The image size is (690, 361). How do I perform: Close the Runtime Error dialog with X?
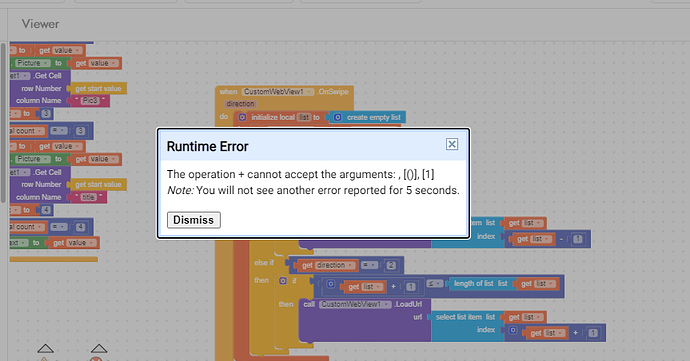click(x=452, y=144)
